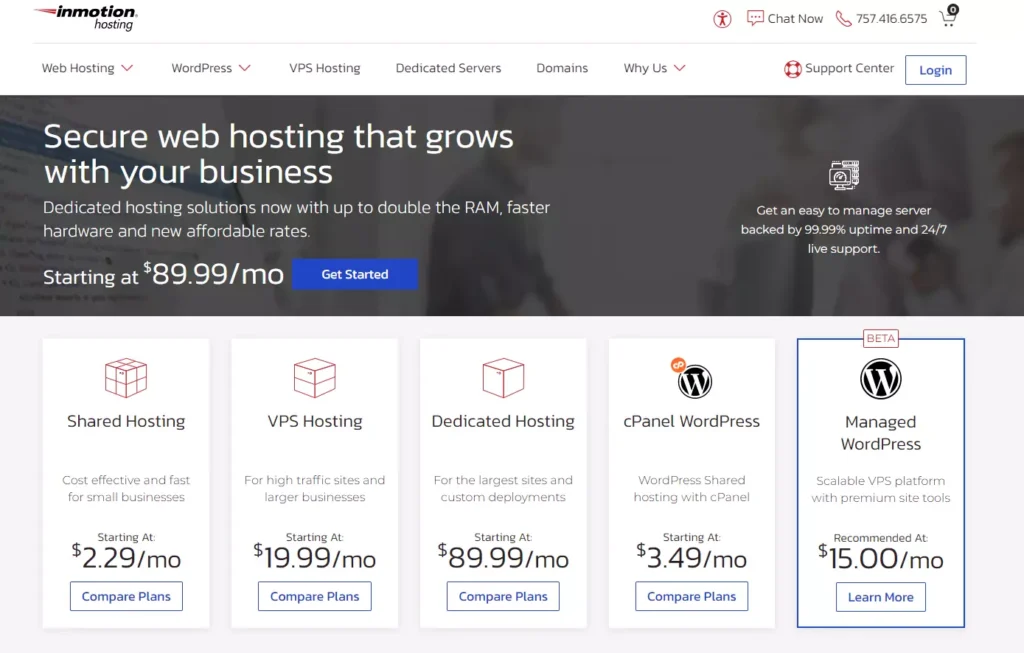This screenshot has height=653, width=1024.
Task: Click the $19.99/mo price
Action: [315, 558]
